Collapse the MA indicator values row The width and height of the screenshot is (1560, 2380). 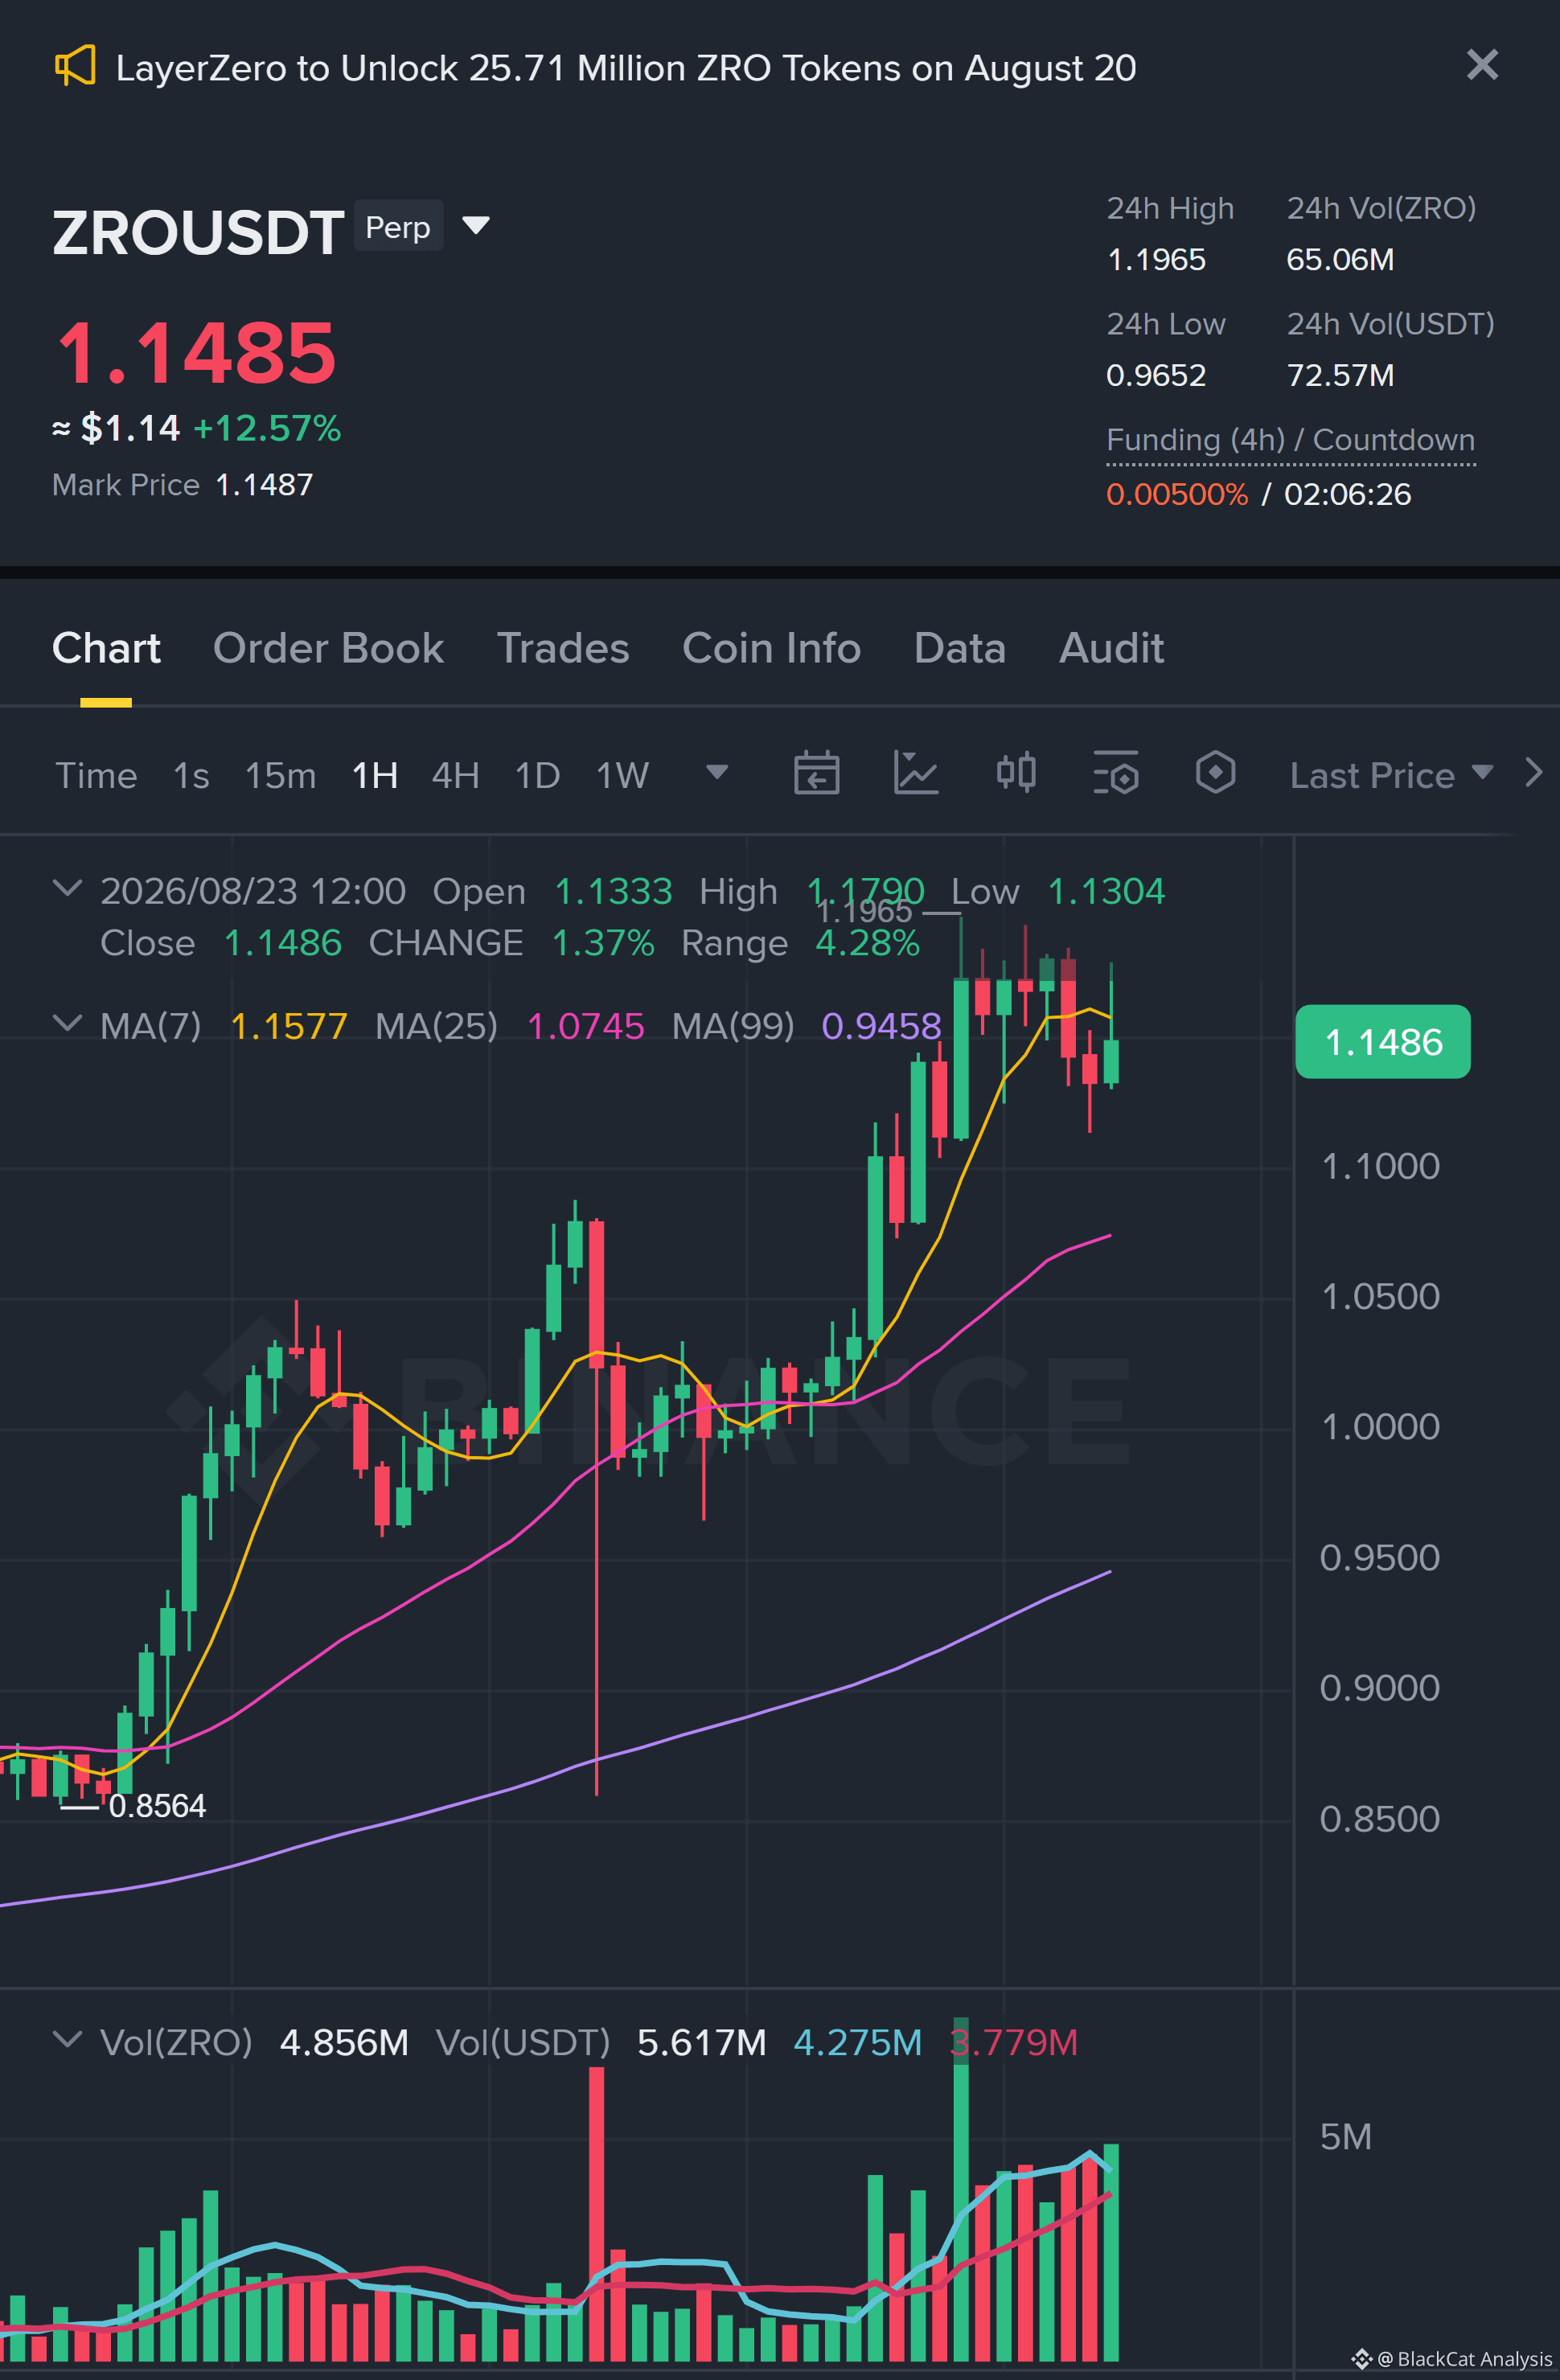(x=67, y=1023)
